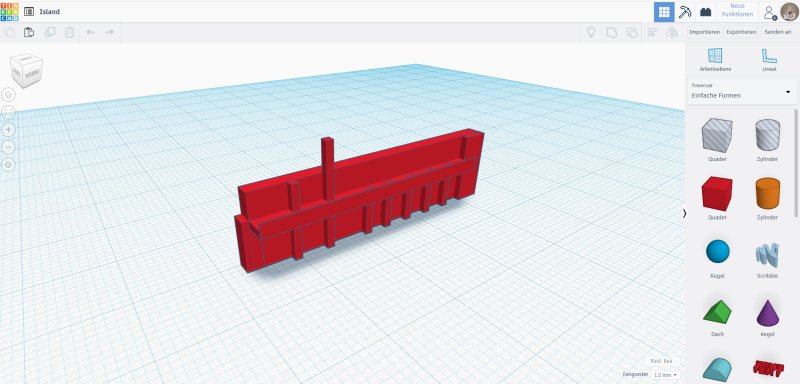Open the Einfache Formen shapes dropdown
The height and width of the screenshot is (384, 800).
741,92
